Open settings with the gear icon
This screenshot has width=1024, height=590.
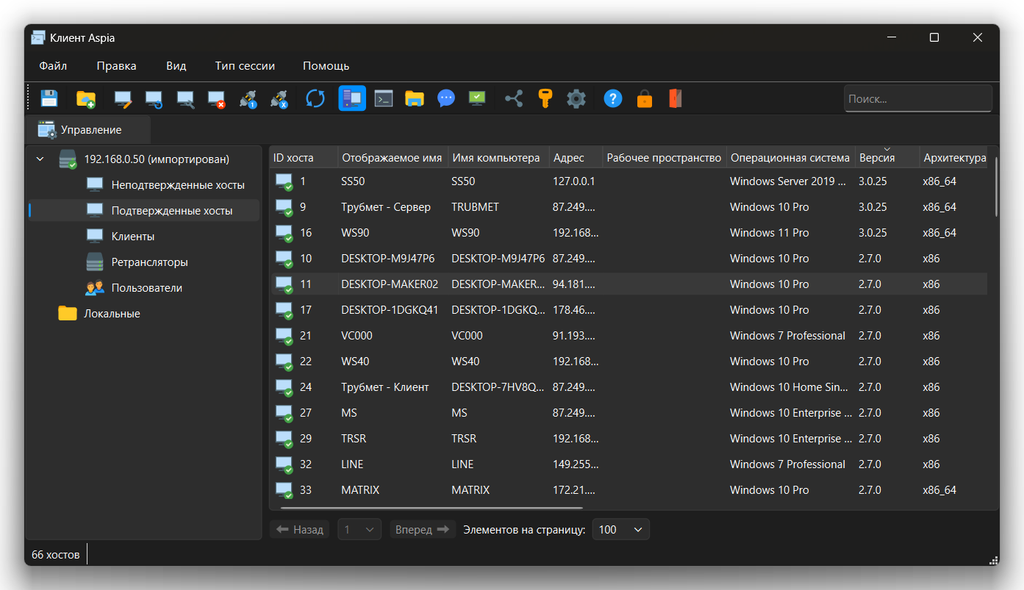576,99
